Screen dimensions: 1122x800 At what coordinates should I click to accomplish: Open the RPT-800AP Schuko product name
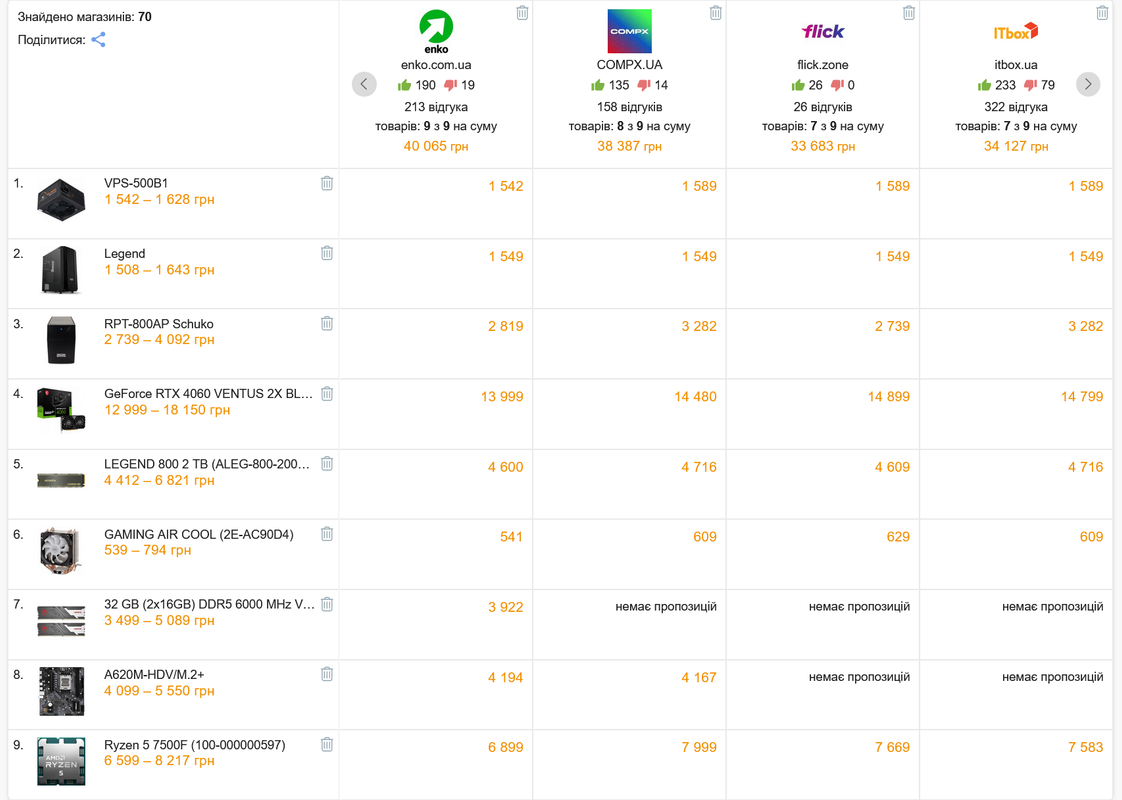pos(159,324)
